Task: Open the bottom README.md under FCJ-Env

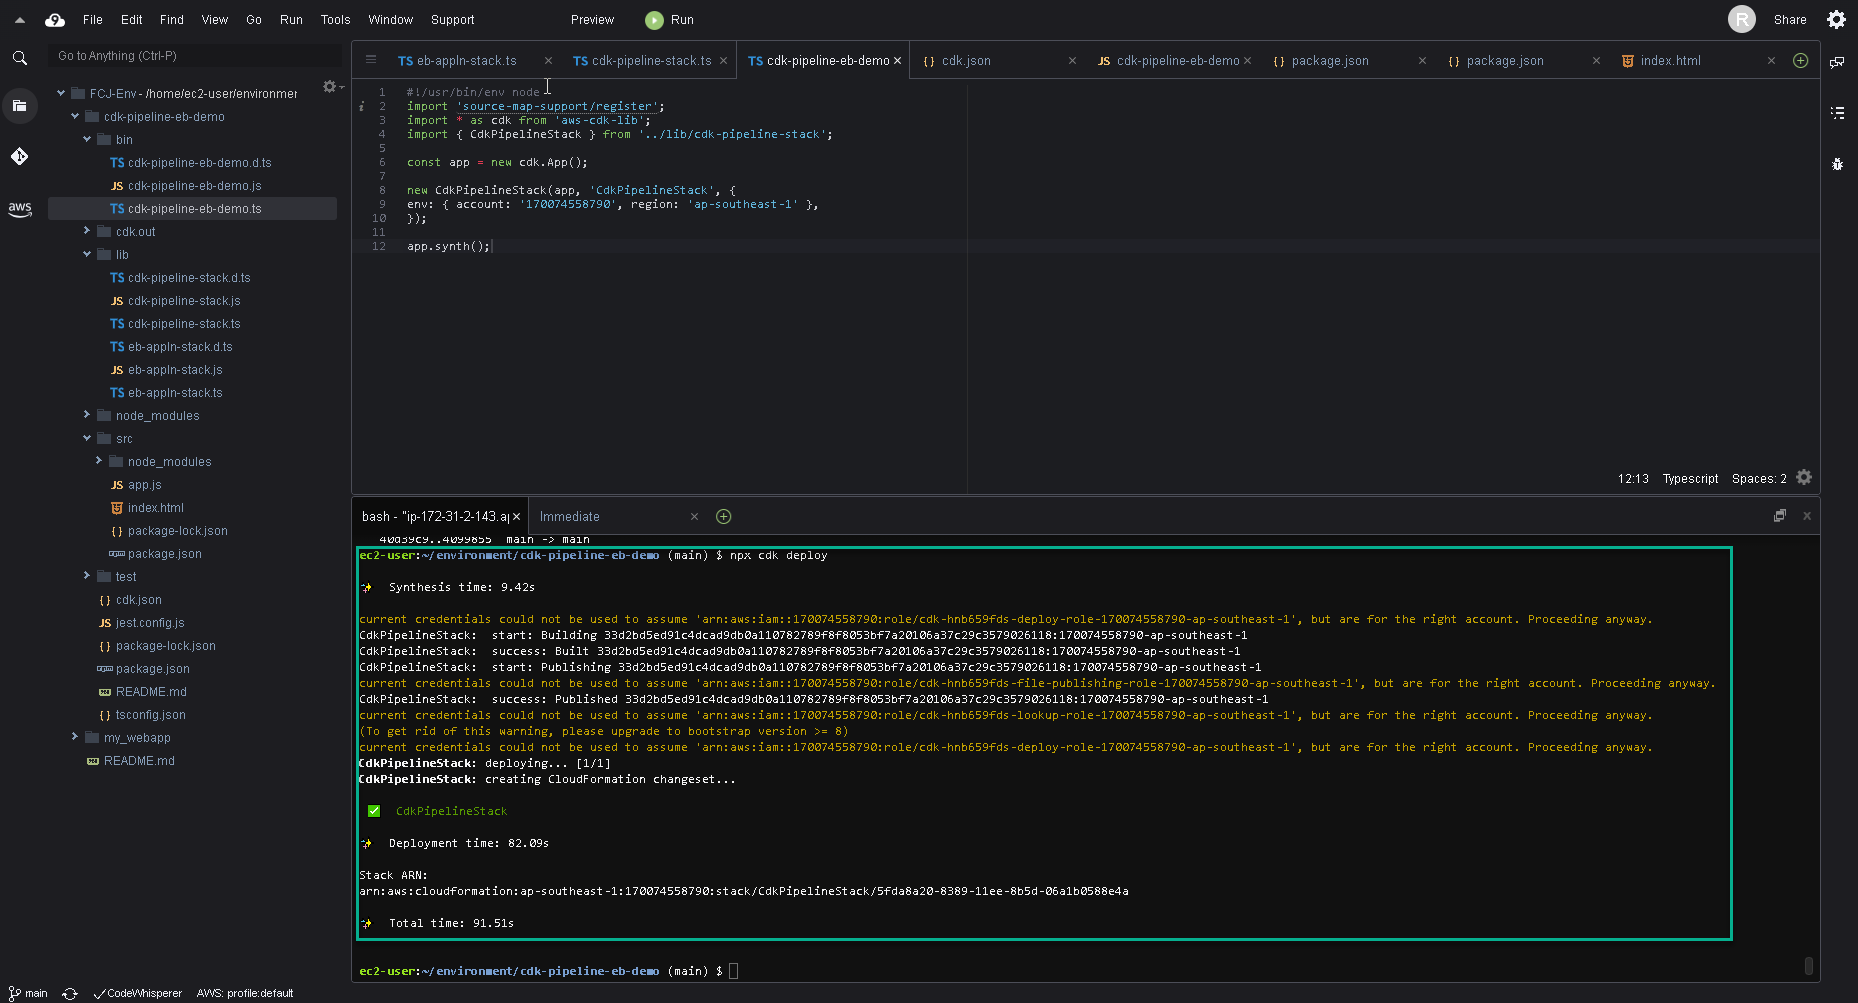Action: pos(139,761)
